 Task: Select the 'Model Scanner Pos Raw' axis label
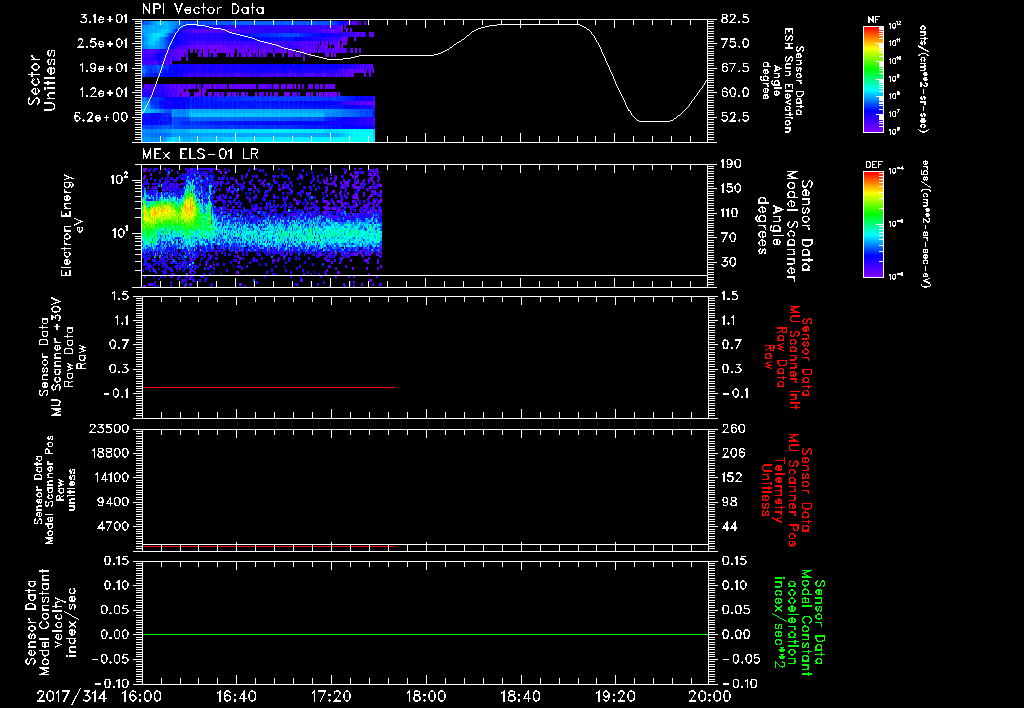(x=55, y=489)
